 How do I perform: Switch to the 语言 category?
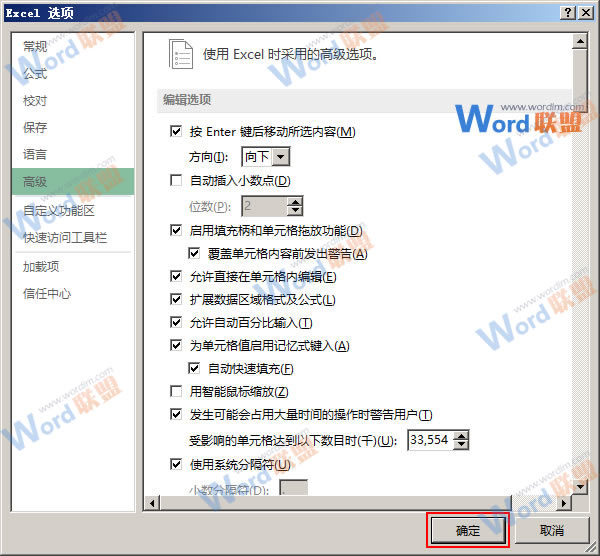pos(35,154)
